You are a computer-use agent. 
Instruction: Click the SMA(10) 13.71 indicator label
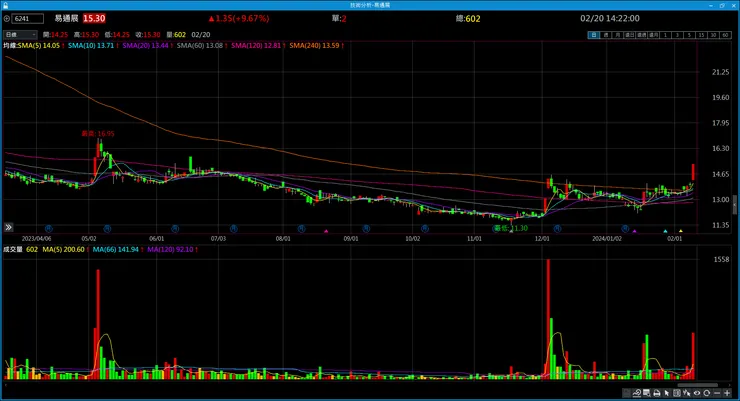pyautogui.click(x=91, y=45)
